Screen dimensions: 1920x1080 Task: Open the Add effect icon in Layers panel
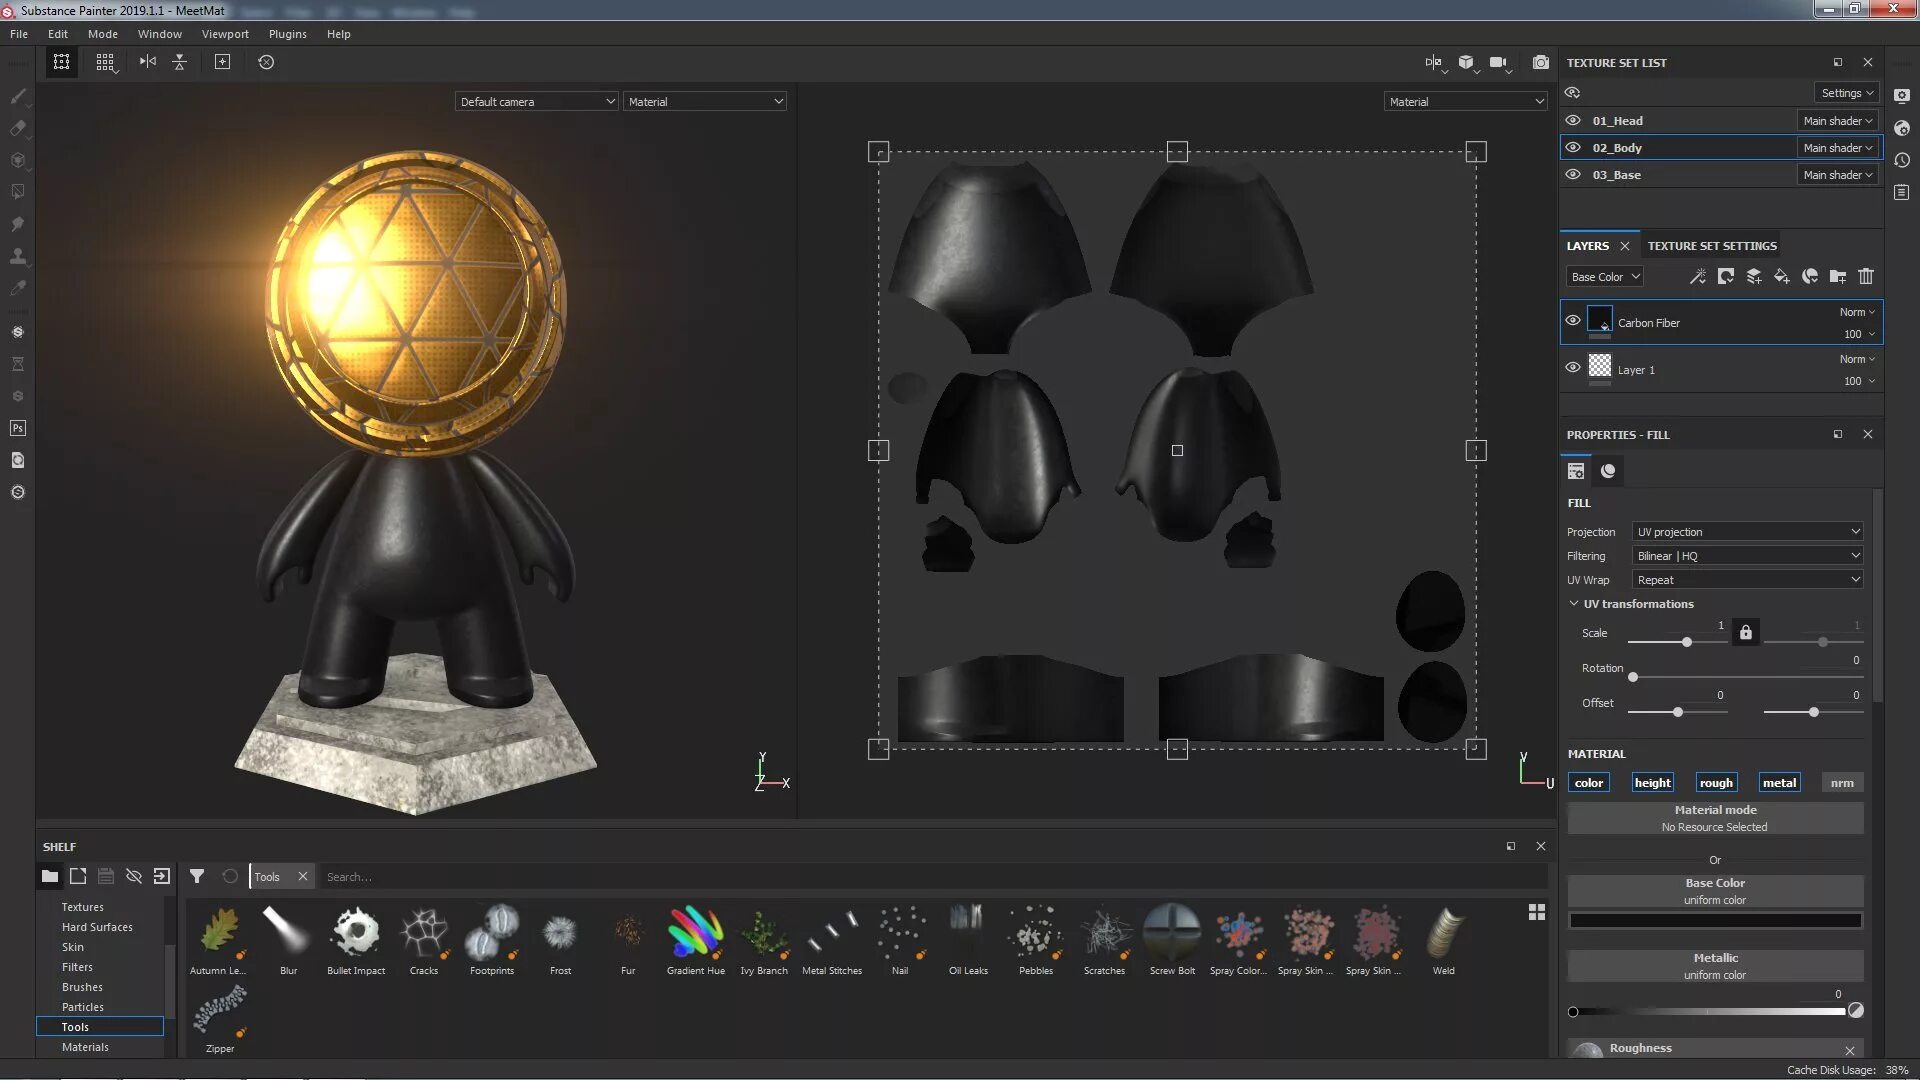1697,277
